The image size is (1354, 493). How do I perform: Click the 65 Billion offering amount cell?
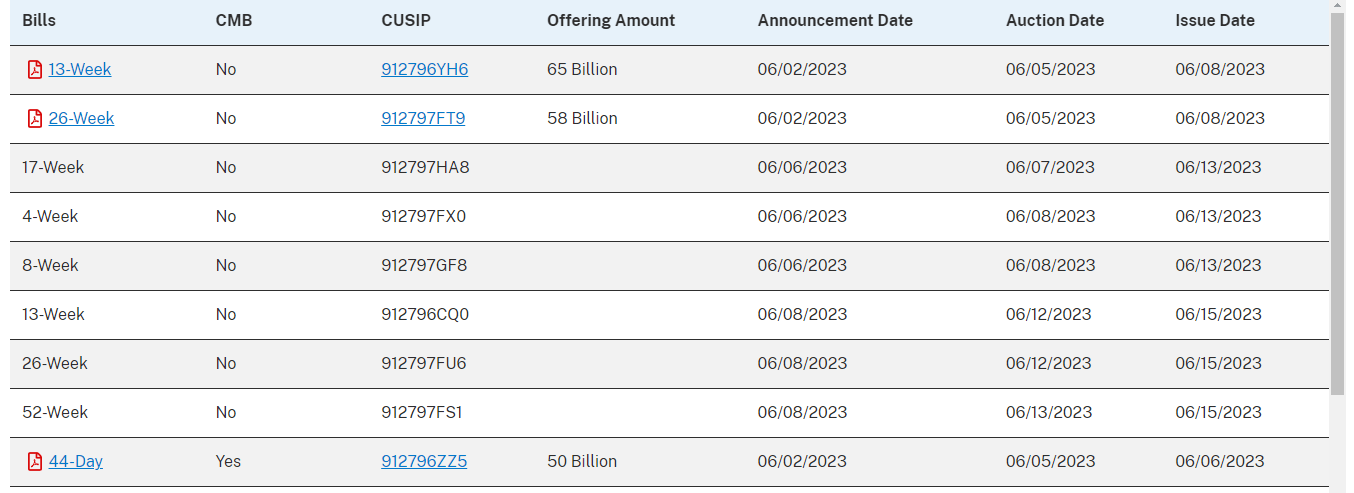coord(582,70)
